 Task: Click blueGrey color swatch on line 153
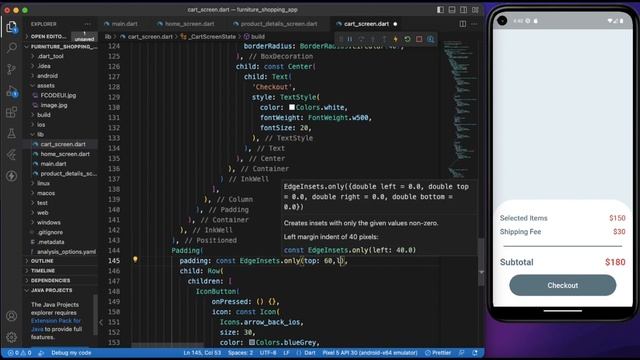click(x=252, y=342)
